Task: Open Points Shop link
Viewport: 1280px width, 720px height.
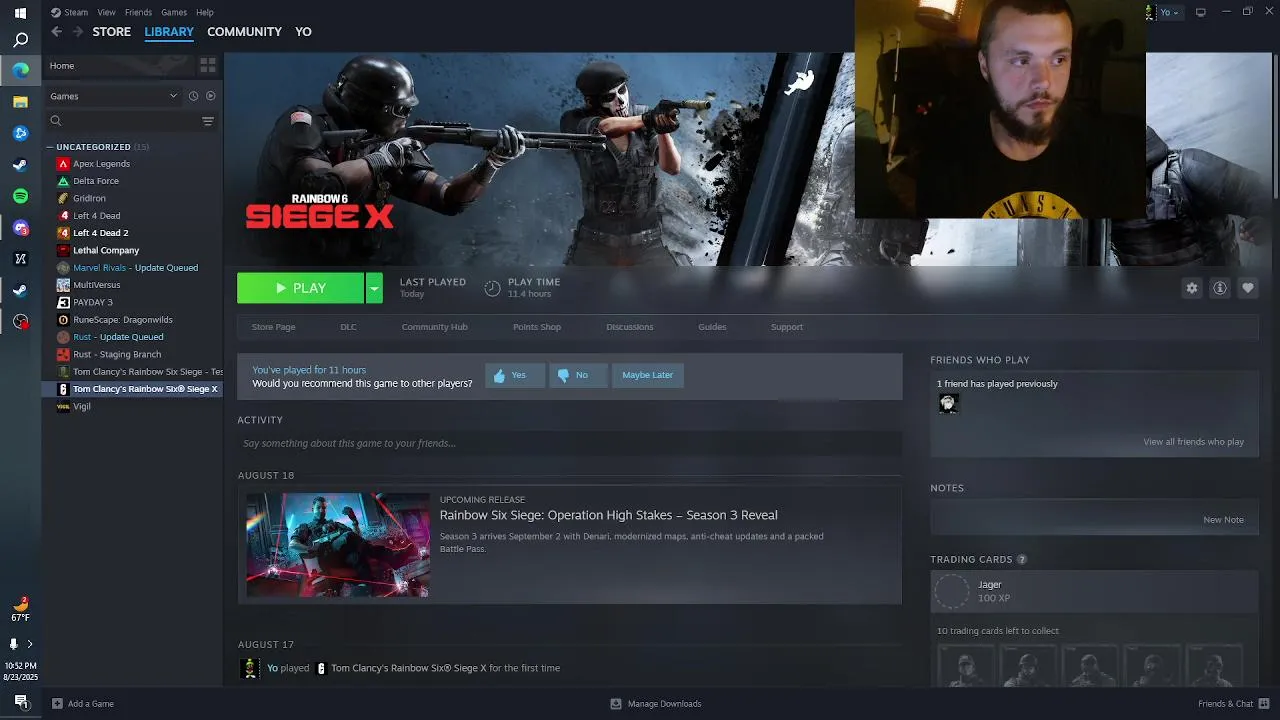Action: [537, 327]
